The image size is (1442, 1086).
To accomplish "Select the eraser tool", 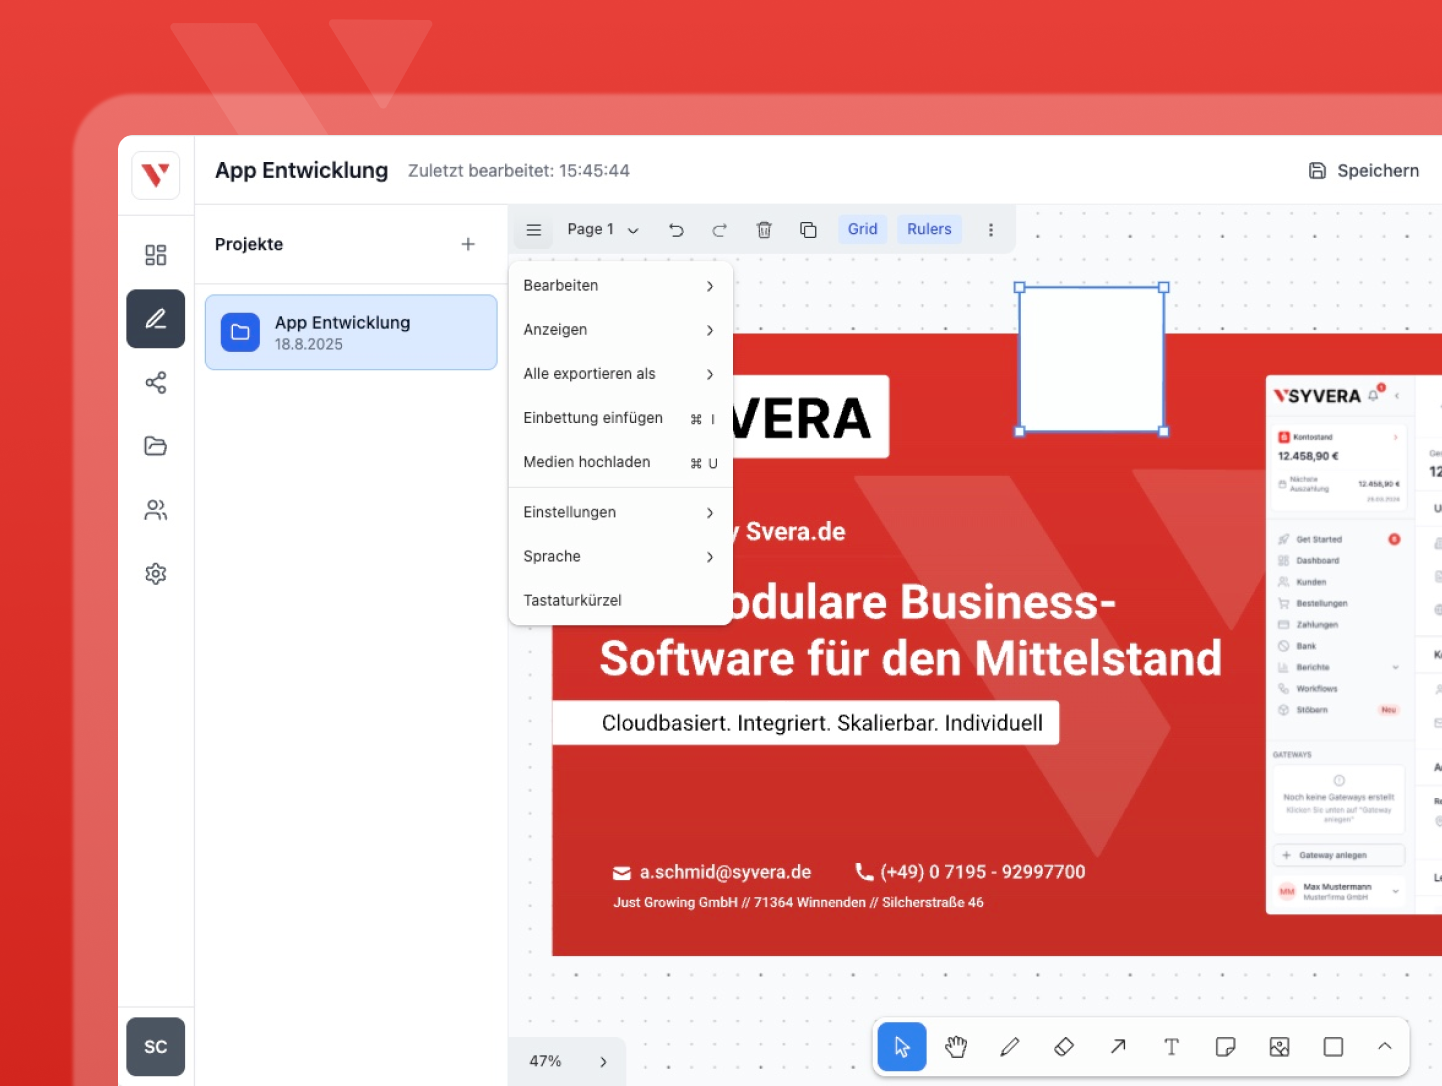I will click(x=1064, y=1047).
